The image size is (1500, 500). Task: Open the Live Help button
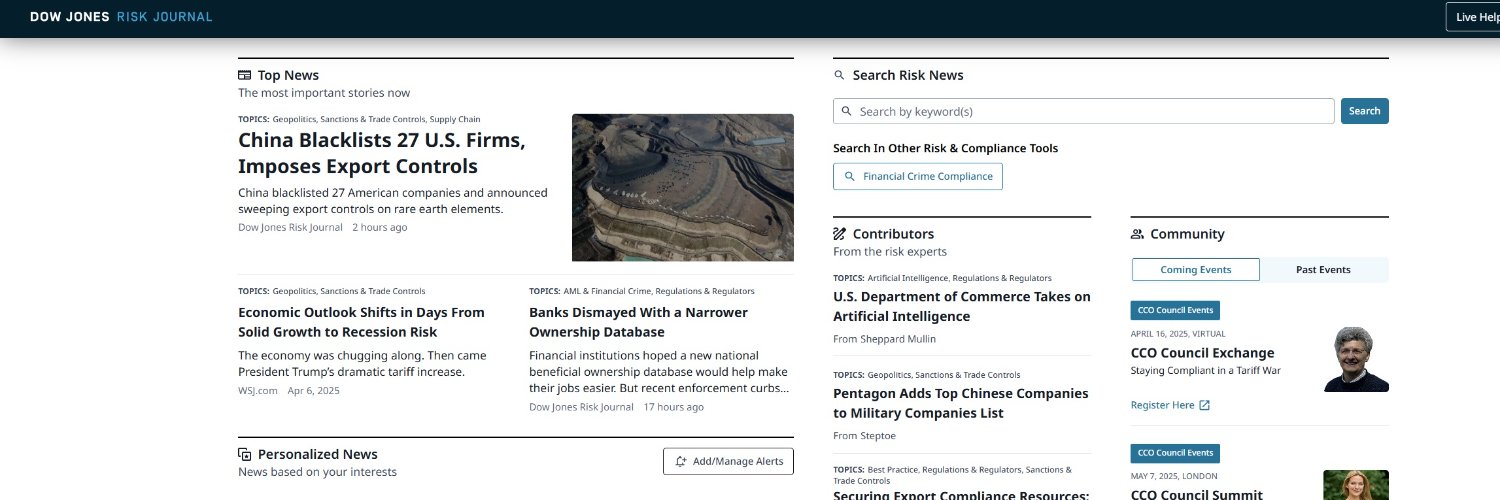(x=1473, y=17)
